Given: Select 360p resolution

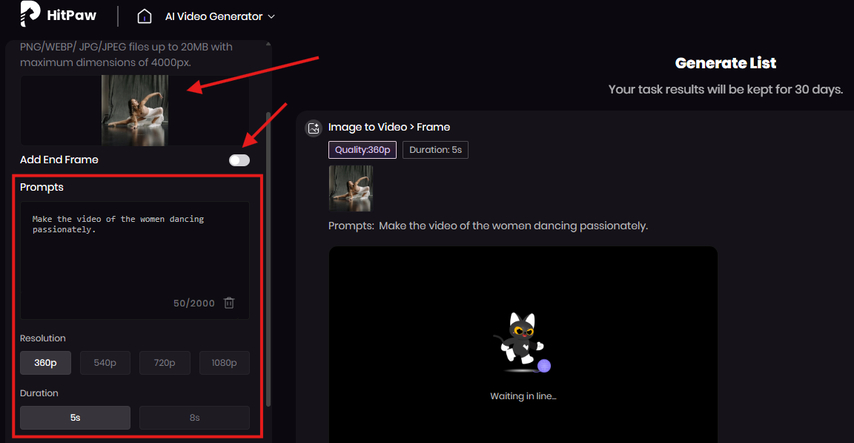Looking at the screenshot, I should [45, 363].
